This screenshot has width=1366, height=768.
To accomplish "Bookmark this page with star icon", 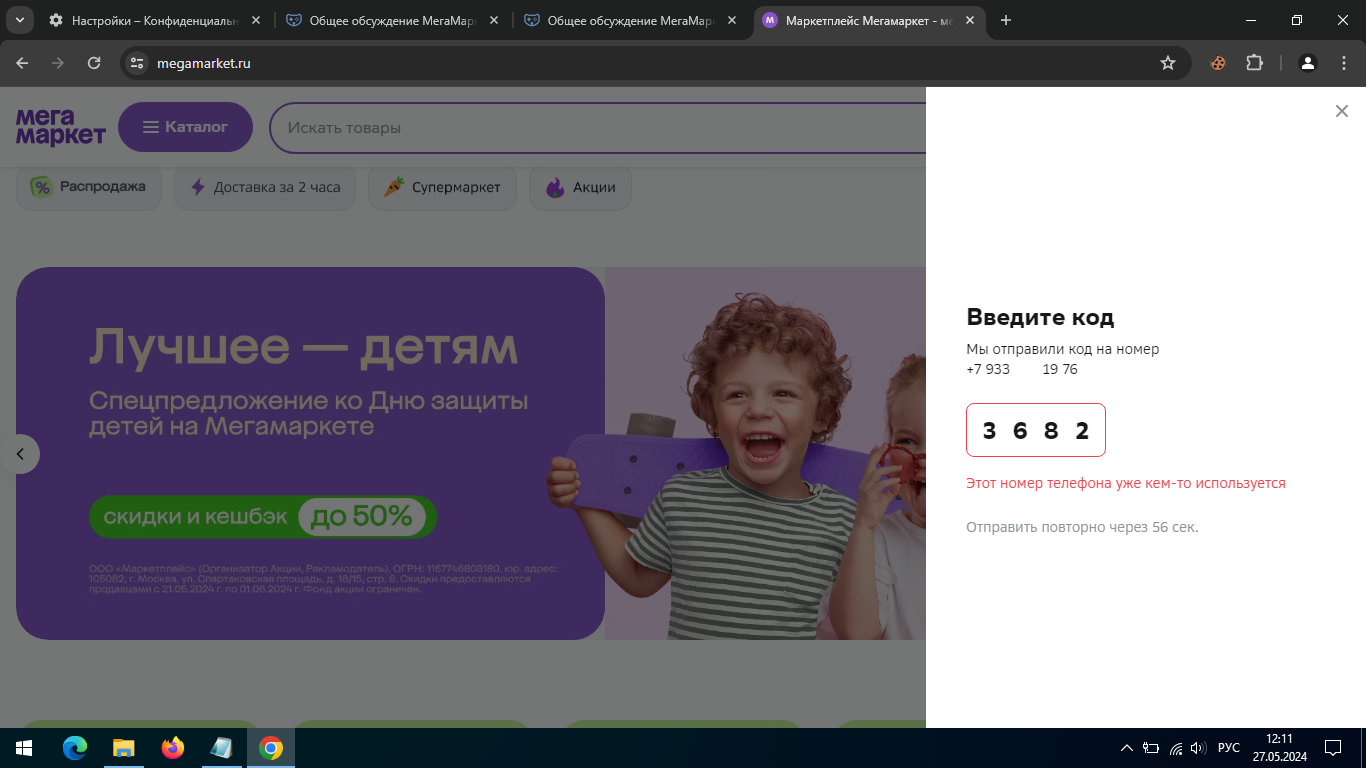I will point(1167,63).
